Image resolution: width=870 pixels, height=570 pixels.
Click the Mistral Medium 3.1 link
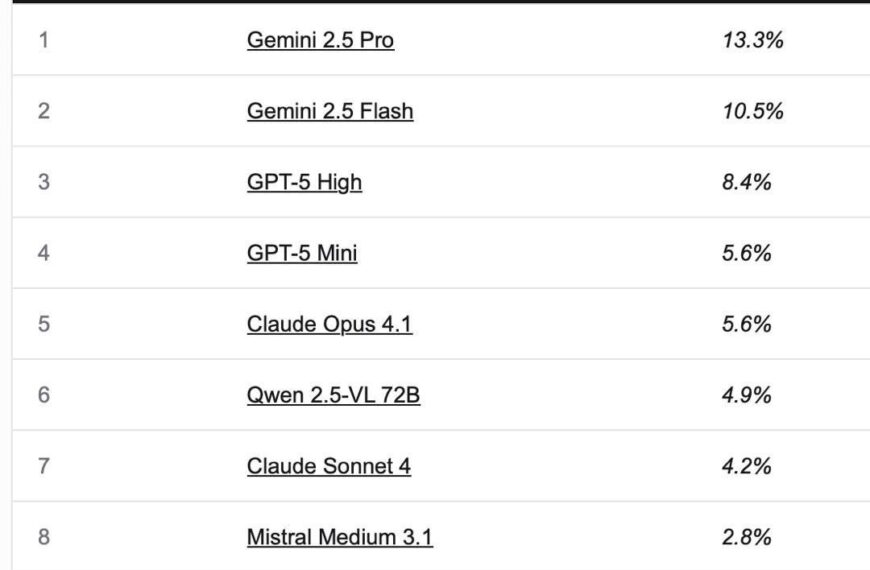click(339, 538)
